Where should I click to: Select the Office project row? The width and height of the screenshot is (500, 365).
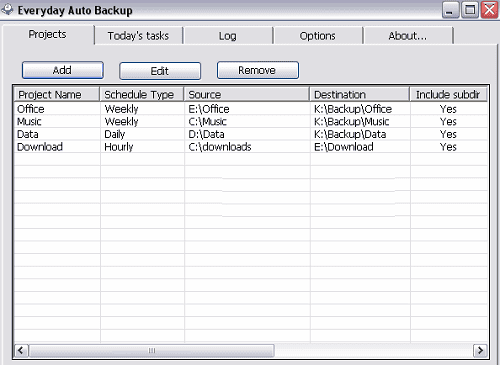click(x=251, y=109)
